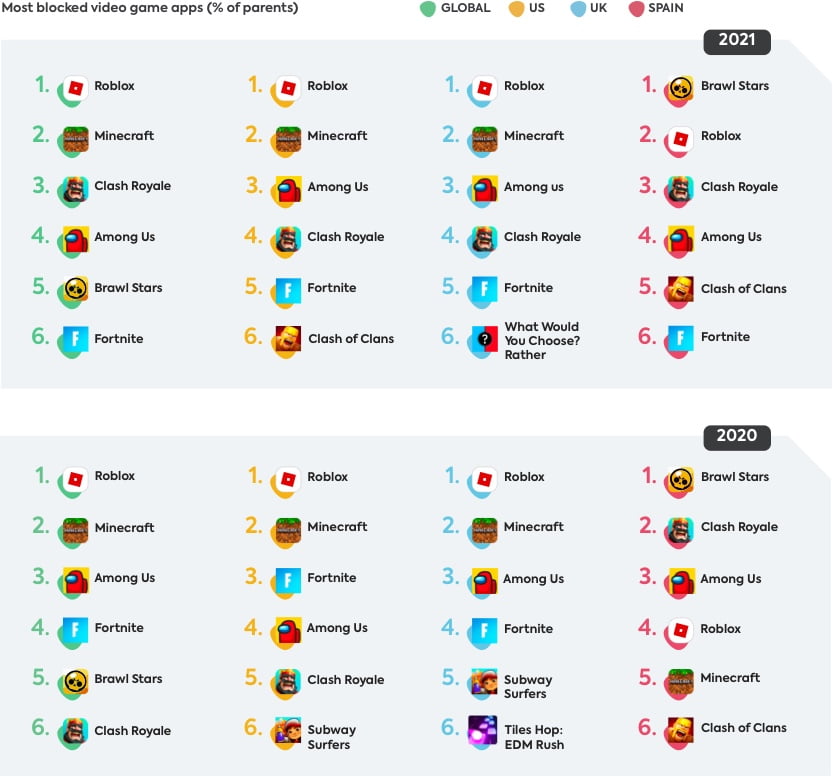Click Clash of Clans icon in 2021 US list

click(x=287, y=339)
